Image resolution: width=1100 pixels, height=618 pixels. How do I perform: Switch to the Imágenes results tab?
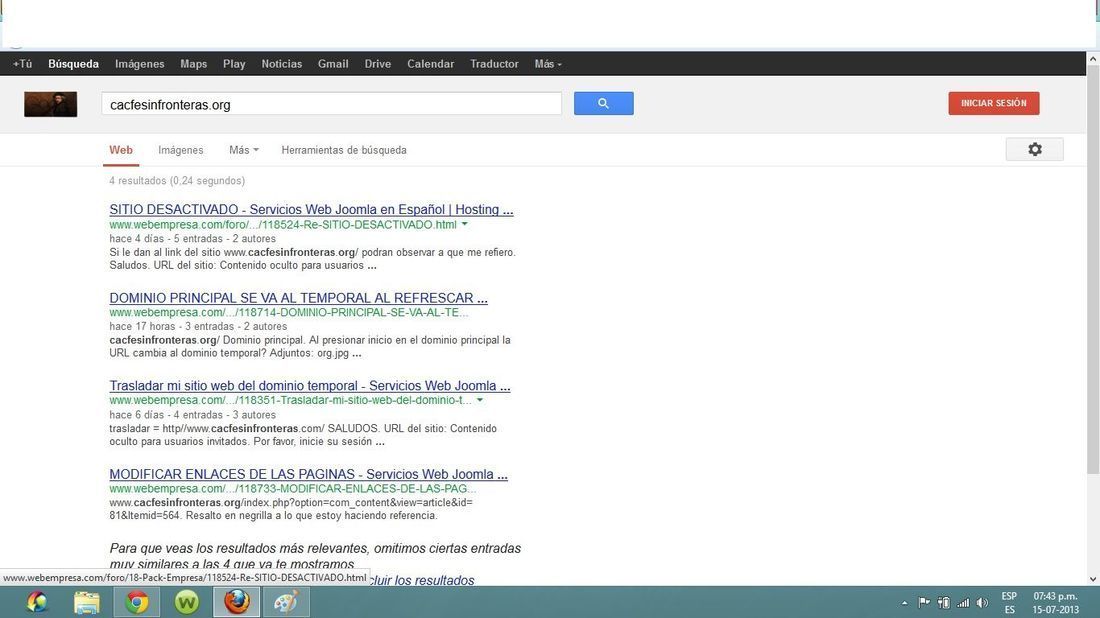180,150
